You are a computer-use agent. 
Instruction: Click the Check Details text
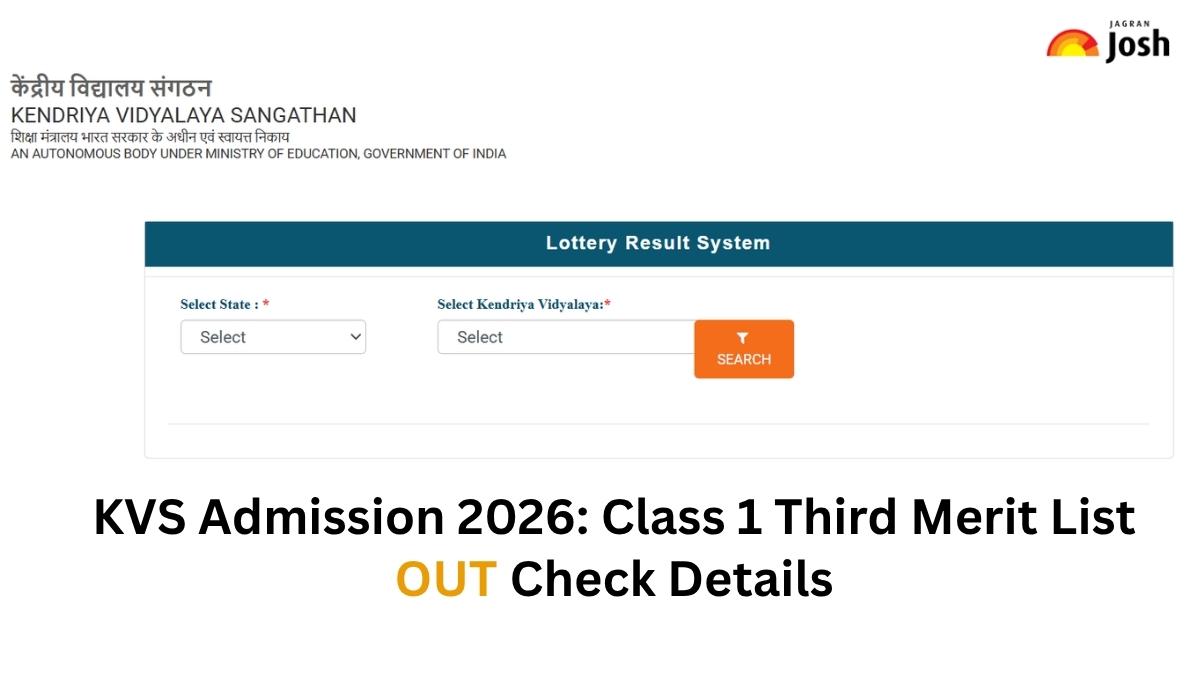coord(671,578)
